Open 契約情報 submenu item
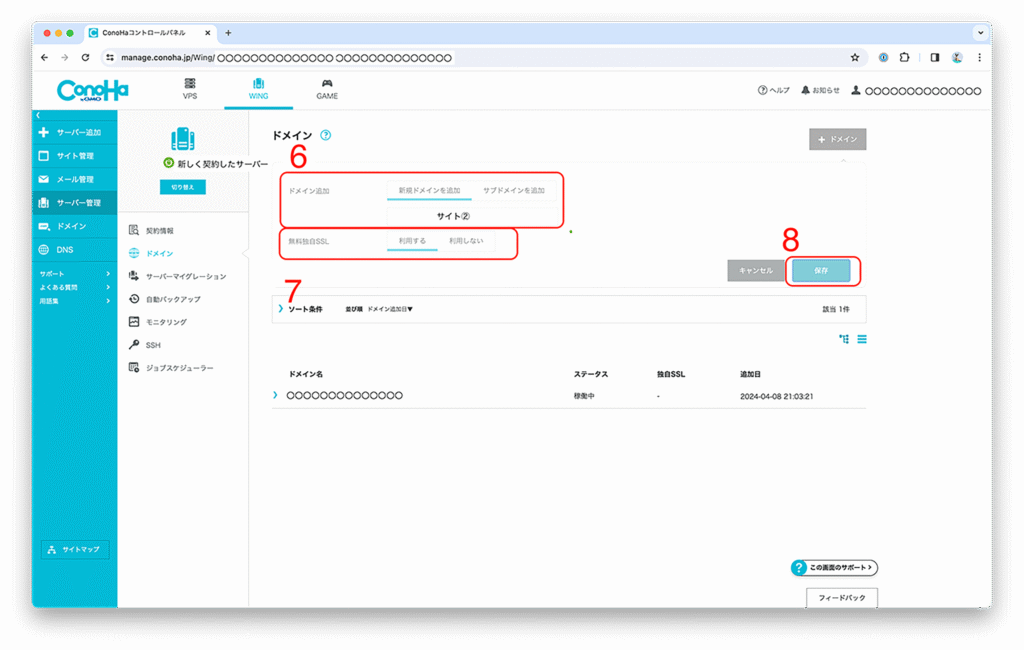 pyautogui.click(x=152, y=230)
